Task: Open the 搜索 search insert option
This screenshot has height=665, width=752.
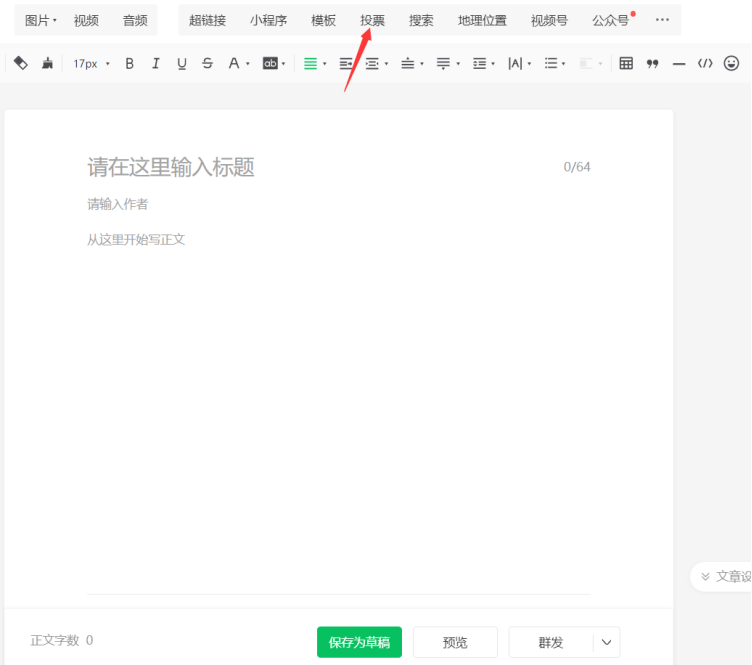Action: 421,20
